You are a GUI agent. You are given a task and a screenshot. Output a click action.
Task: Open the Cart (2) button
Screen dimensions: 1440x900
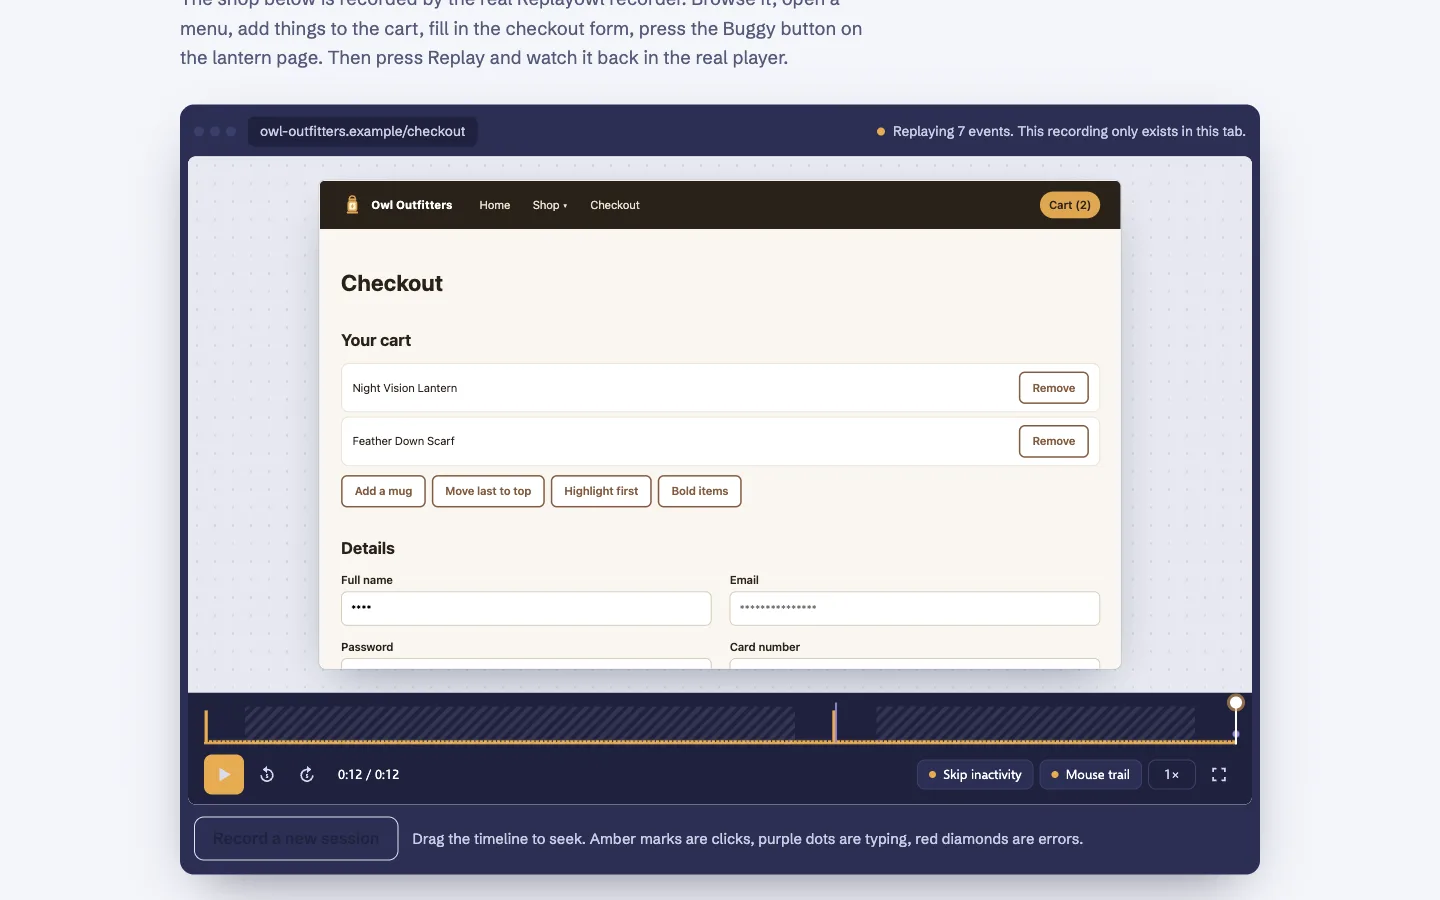pos(1070,205)
